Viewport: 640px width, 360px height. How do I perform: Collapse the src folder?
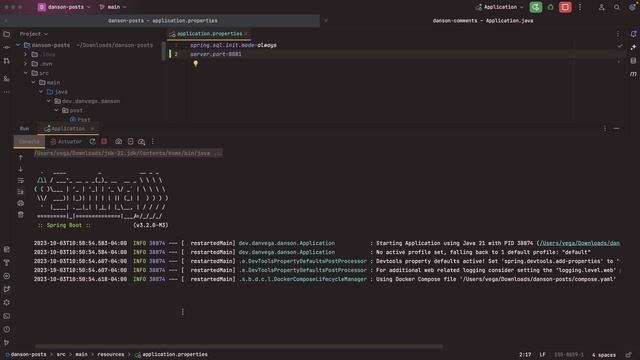click(26, 73)
